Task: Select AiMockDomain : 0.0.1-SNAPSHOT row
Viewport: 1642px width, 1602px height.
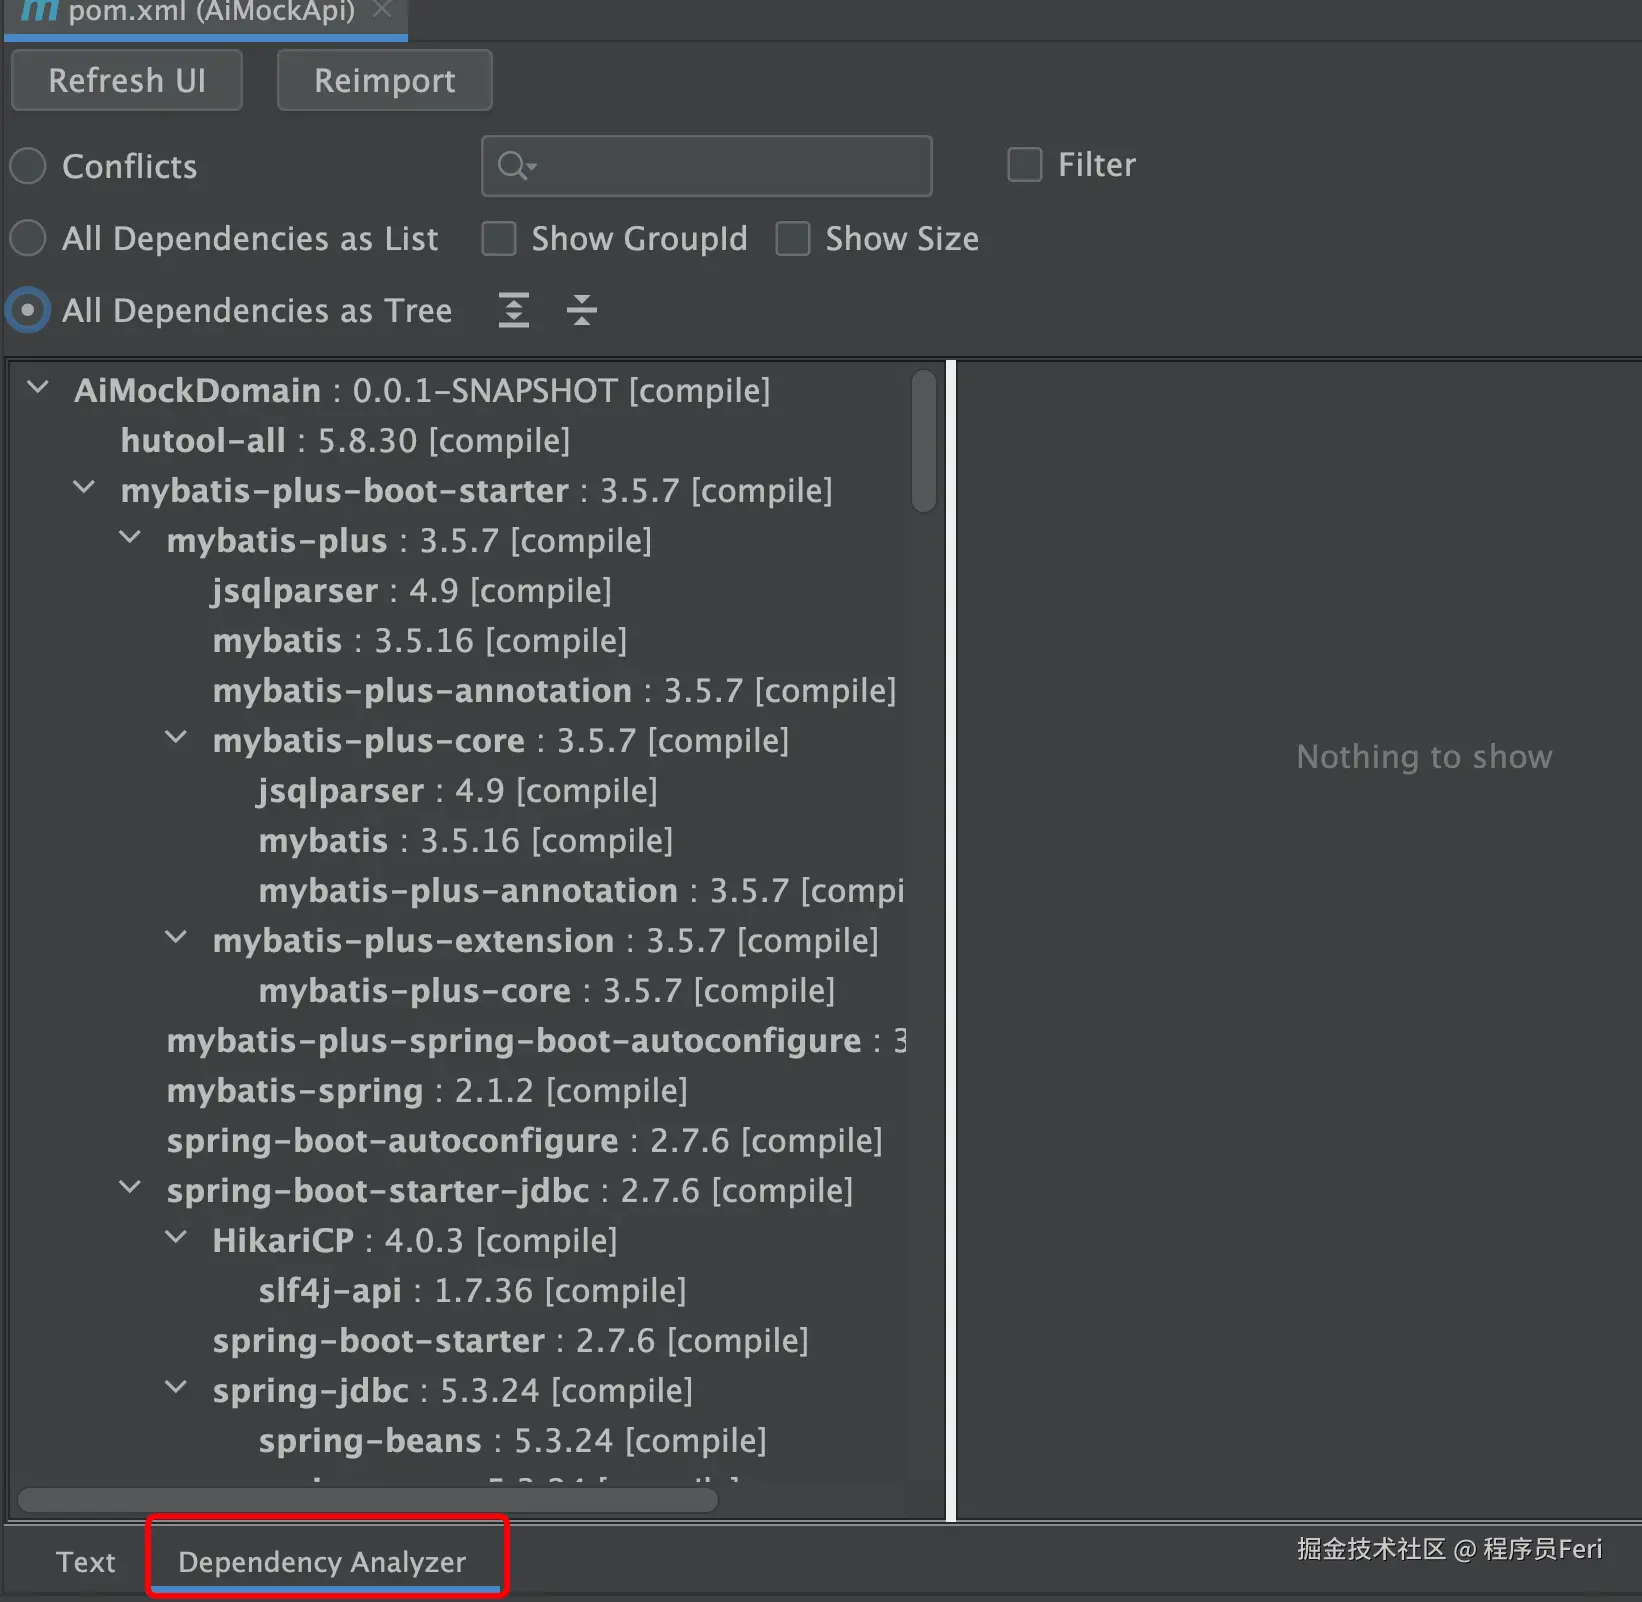Action: 422,391
